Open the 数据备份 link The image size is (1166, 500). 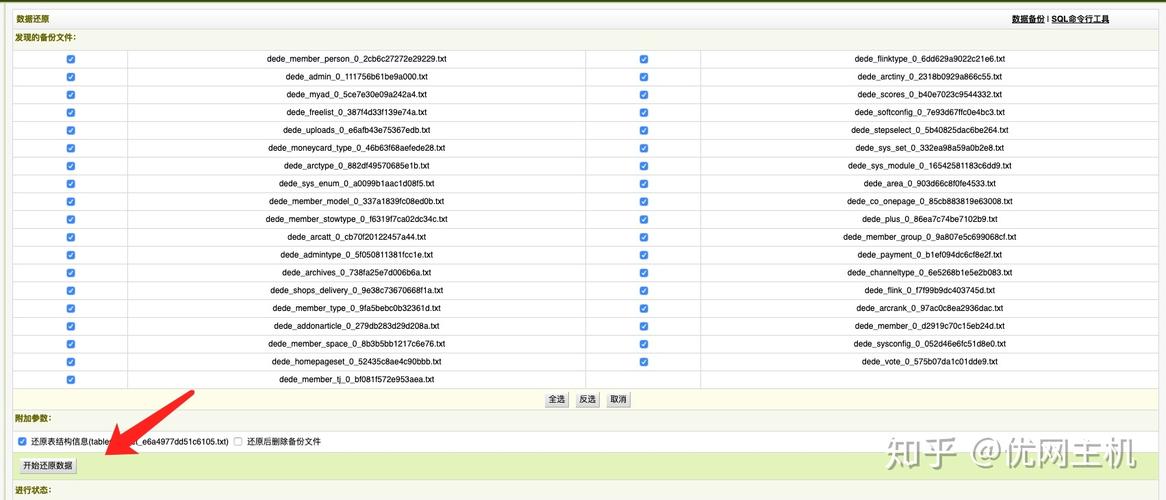point(1027,19)
